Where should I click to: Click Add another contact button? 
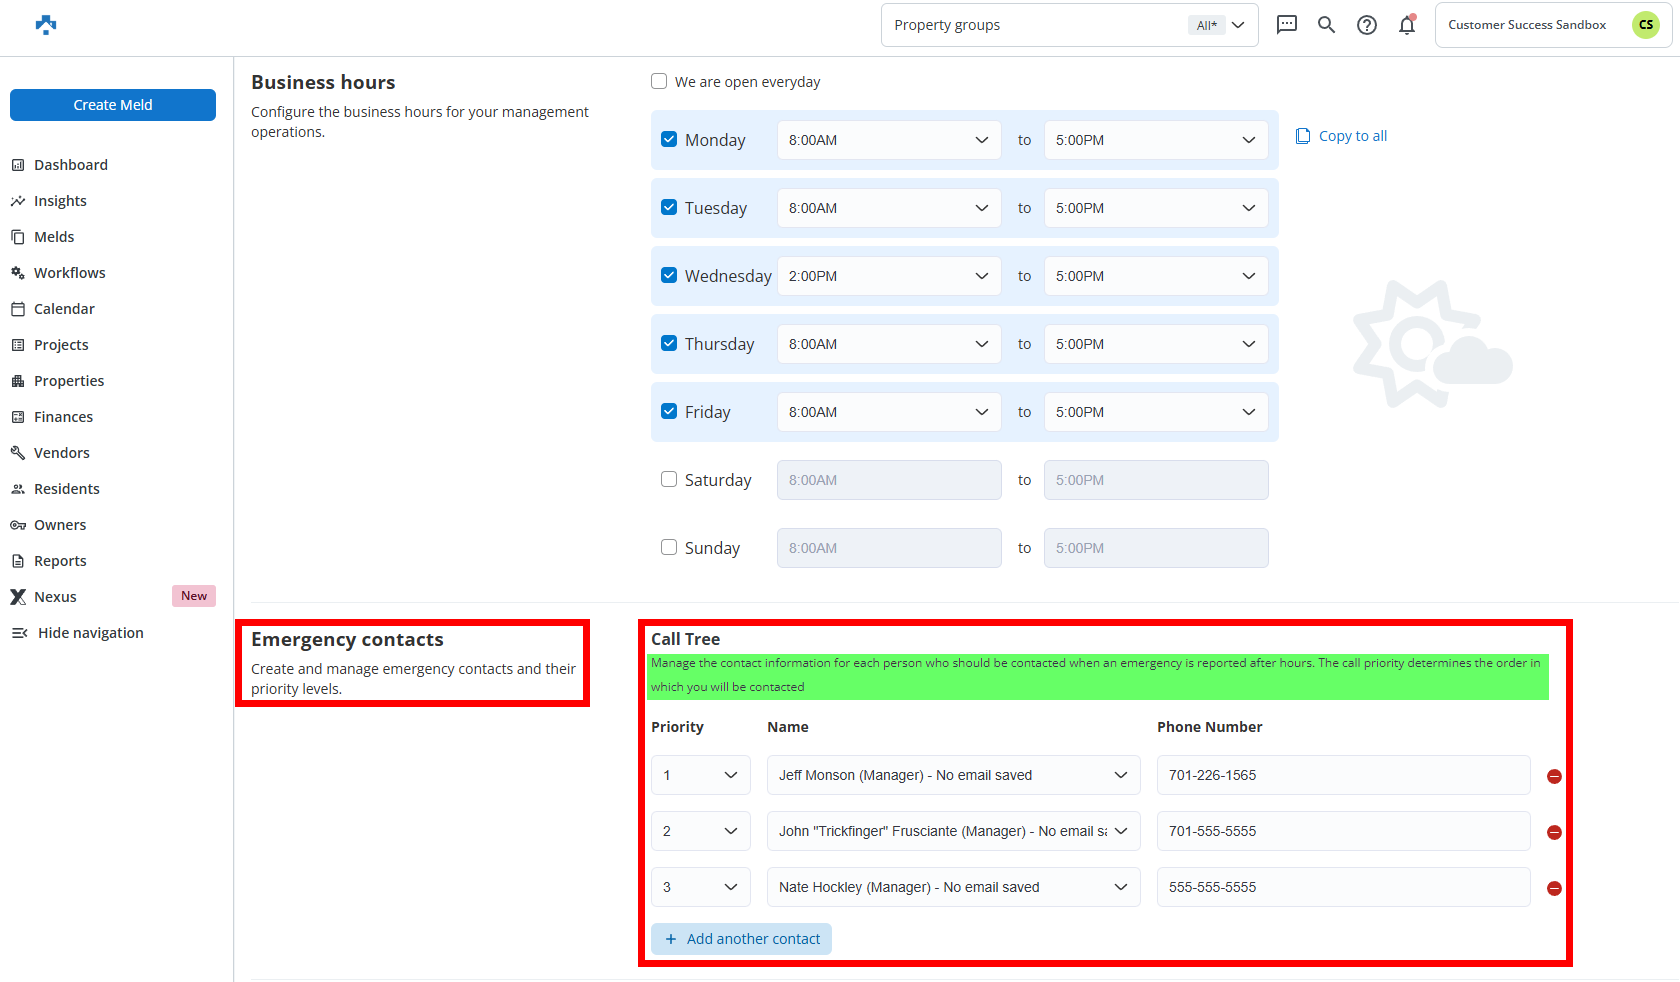tap(741, 939)
